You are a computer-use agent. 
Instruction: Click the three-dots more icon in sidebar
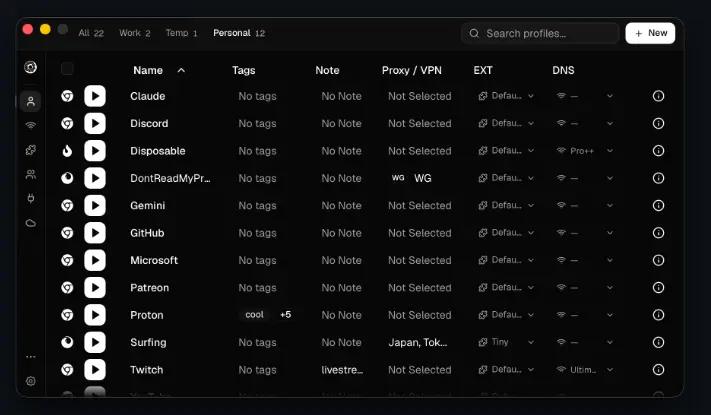coord(30,357)
